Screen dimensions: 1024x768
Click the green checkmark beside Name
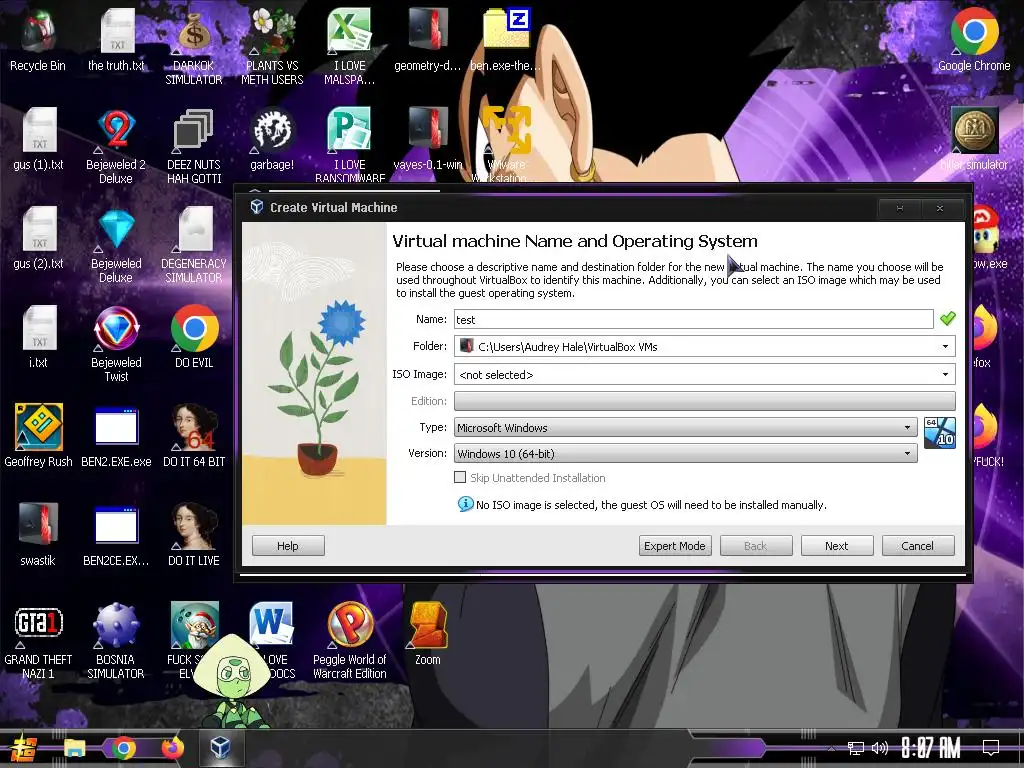coord(948,319)
